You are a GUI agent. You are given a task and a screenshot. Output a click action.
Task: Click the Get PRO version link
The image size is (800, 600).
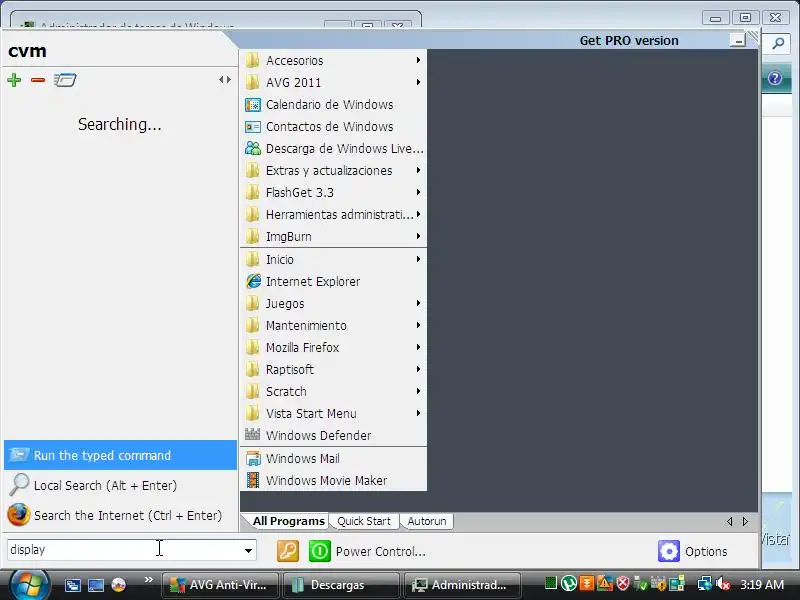[629, 40]
